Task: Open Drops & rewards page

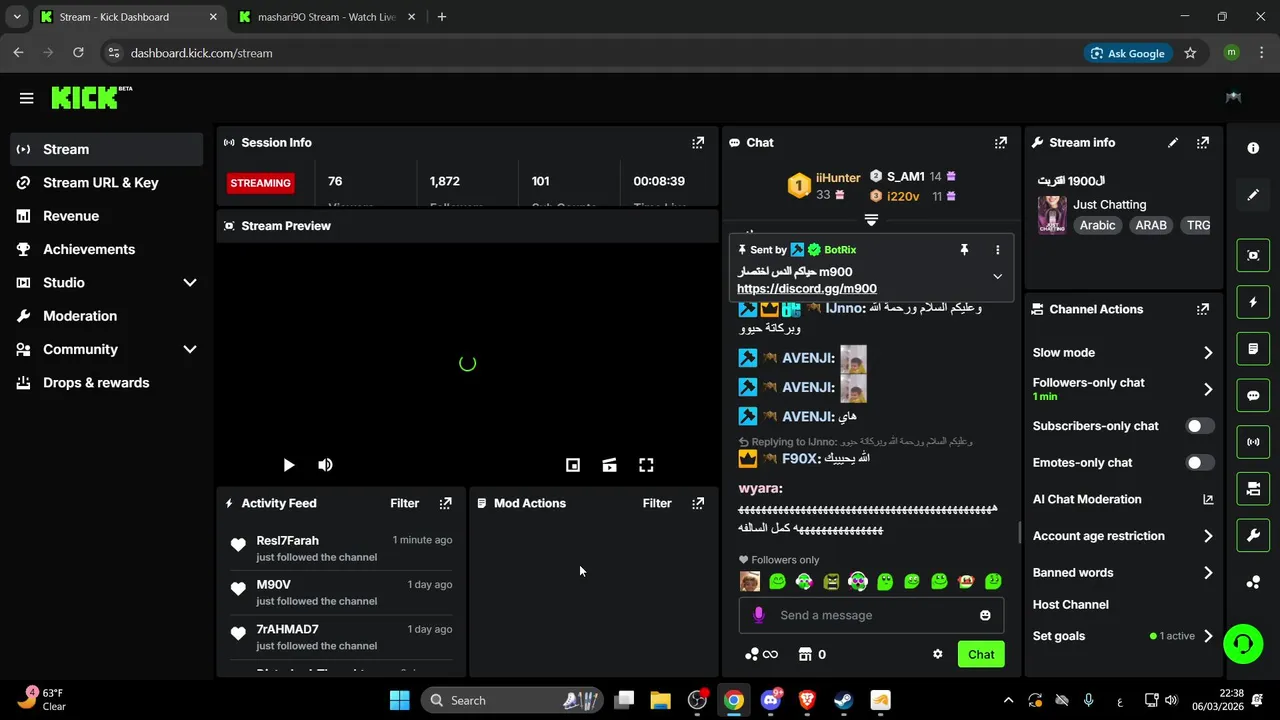Action: (106, 383)
